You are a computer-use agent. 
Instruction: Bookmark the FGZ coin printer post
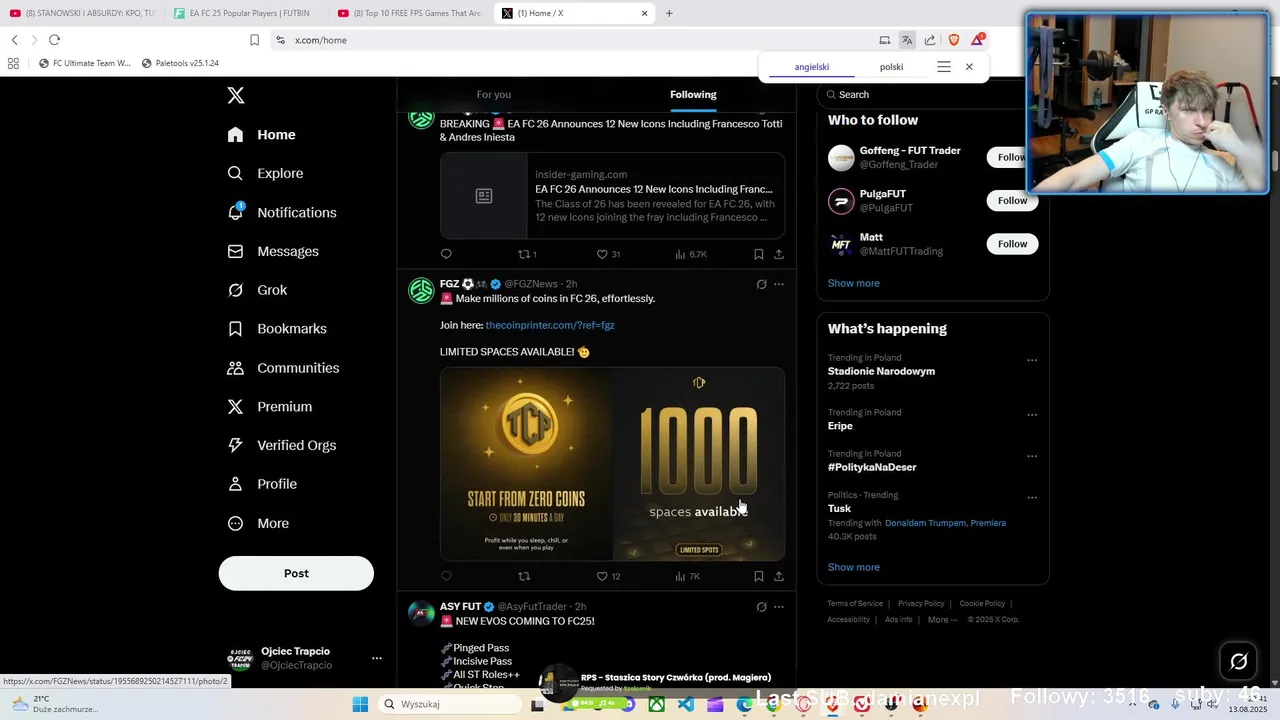pos(758,576)
